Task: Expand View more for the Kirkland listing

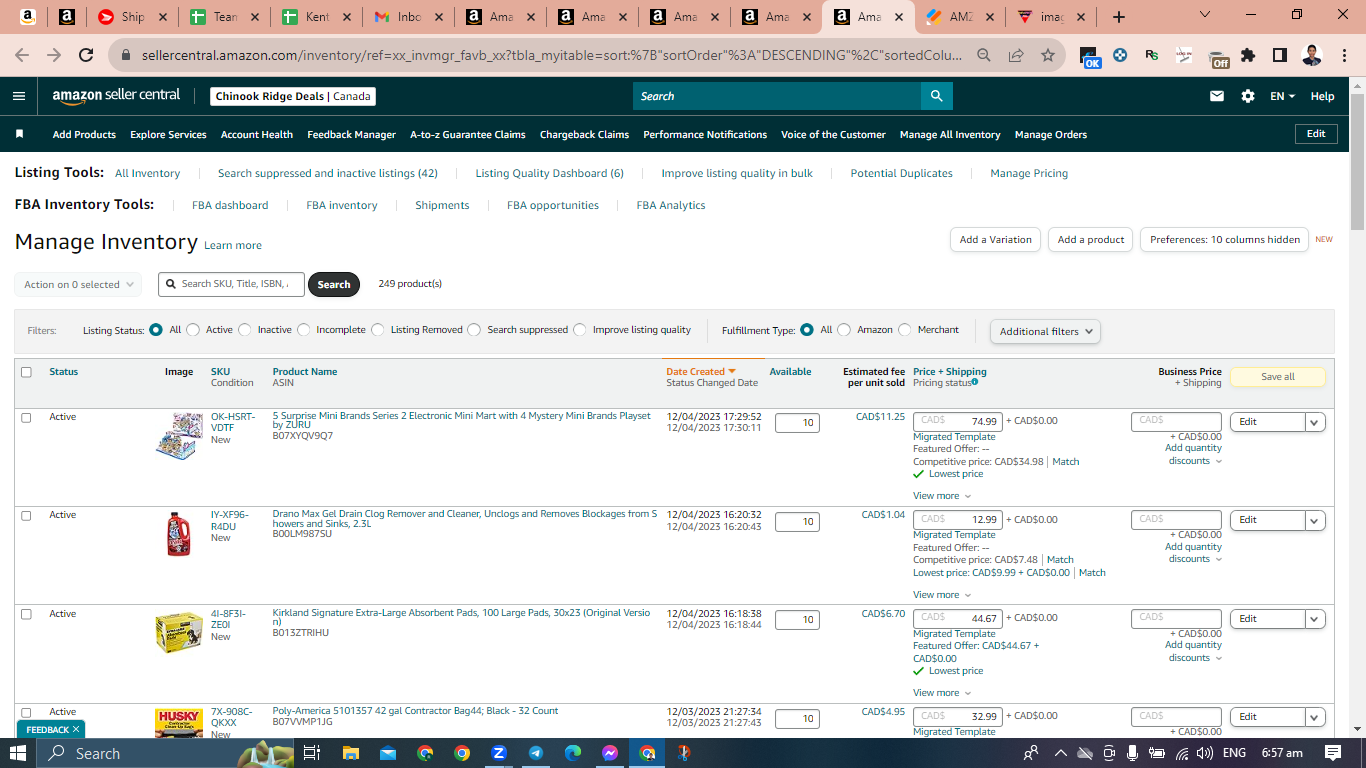Action: (x=941, y=693)
